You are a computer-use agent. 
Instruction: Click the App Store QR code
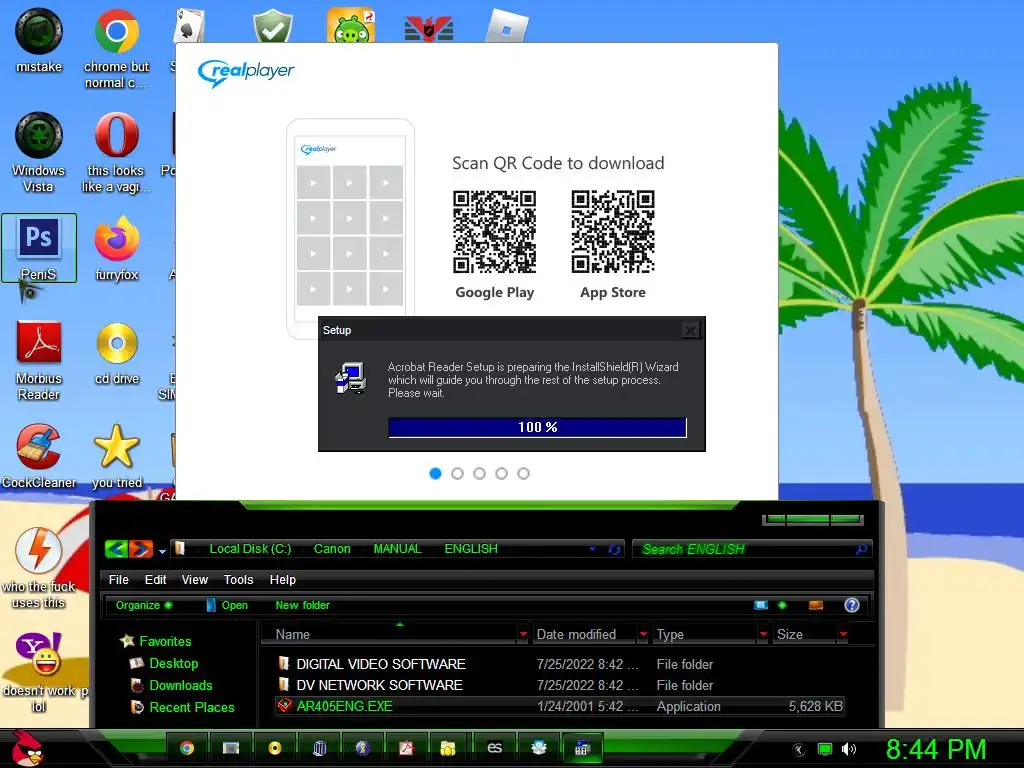613,232
